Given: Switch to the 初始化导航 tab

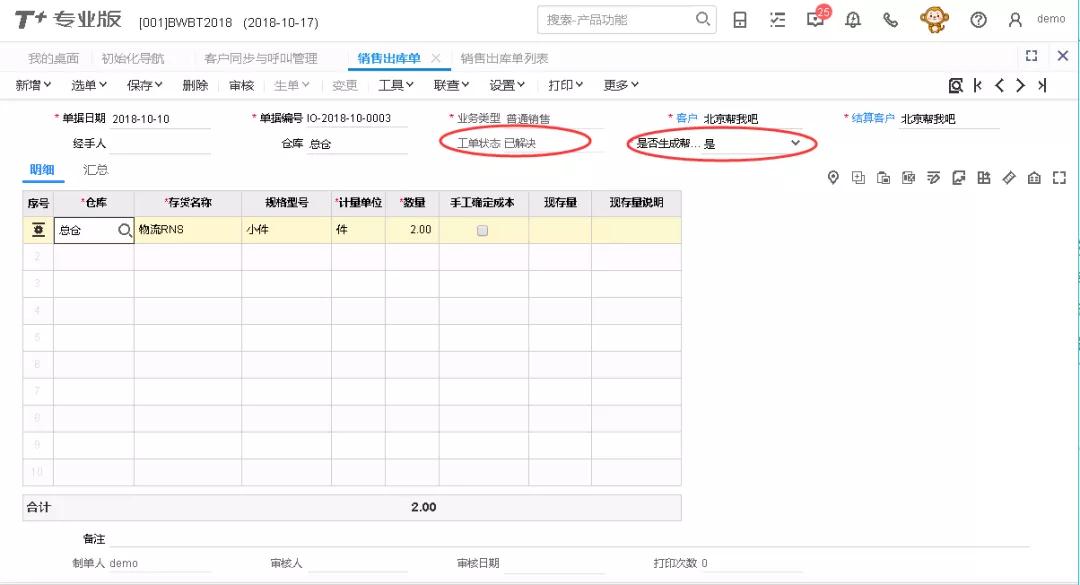Looking at the screenshot, I should [133, 59].
